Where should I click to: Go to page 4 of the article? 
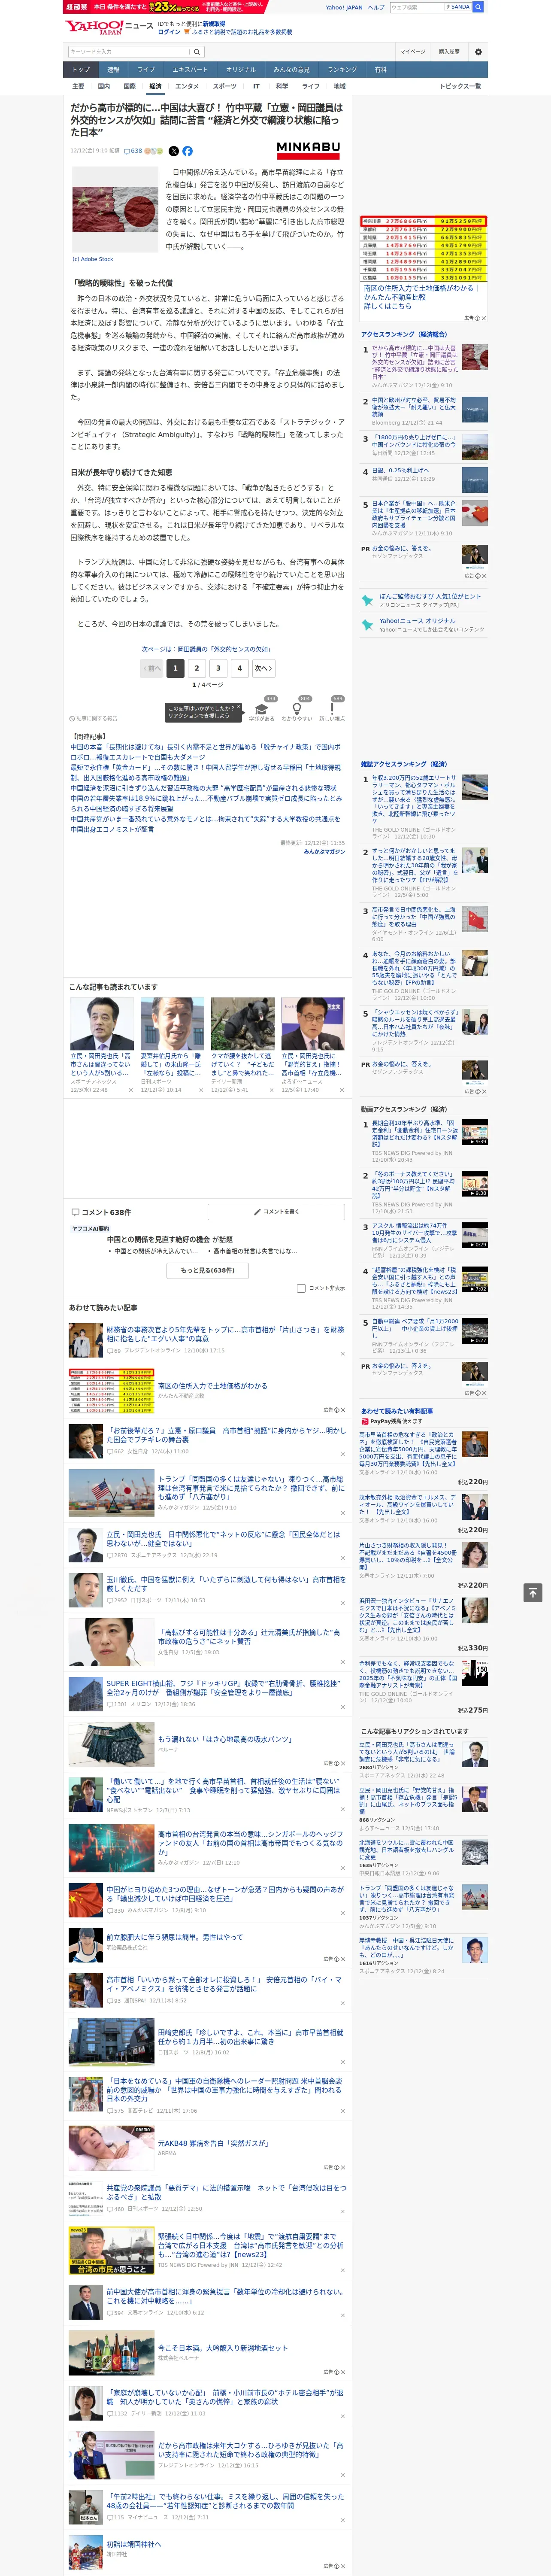240,668
